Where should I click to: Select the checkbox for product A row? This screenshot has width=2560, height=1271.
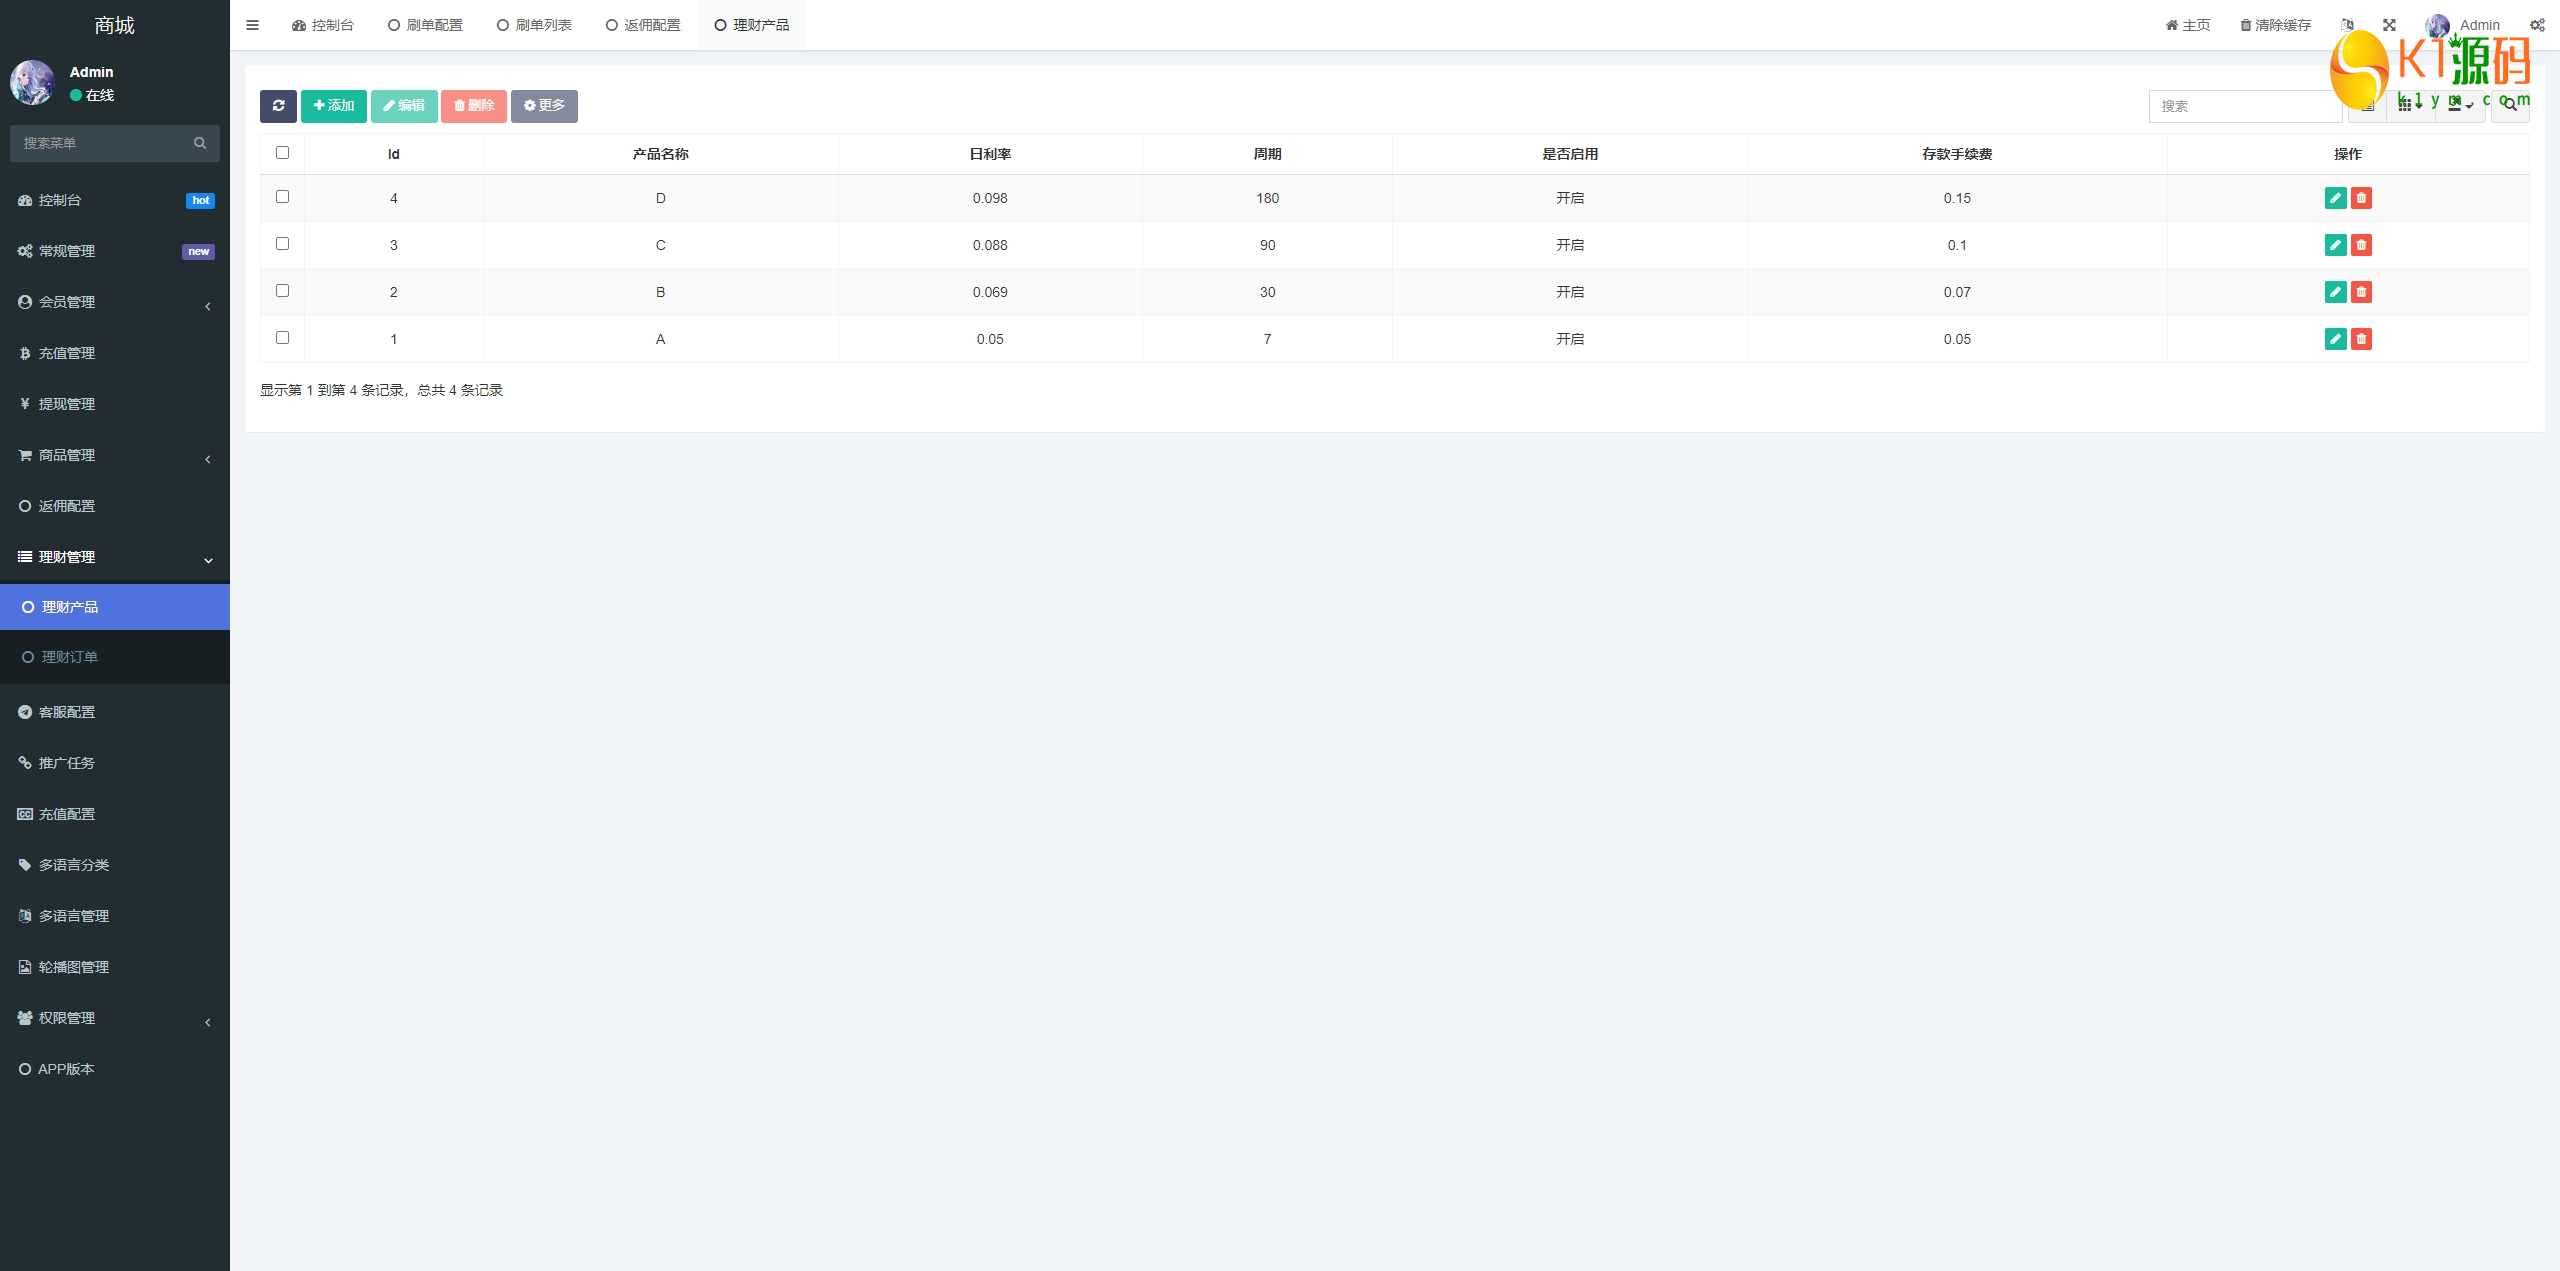282,338
